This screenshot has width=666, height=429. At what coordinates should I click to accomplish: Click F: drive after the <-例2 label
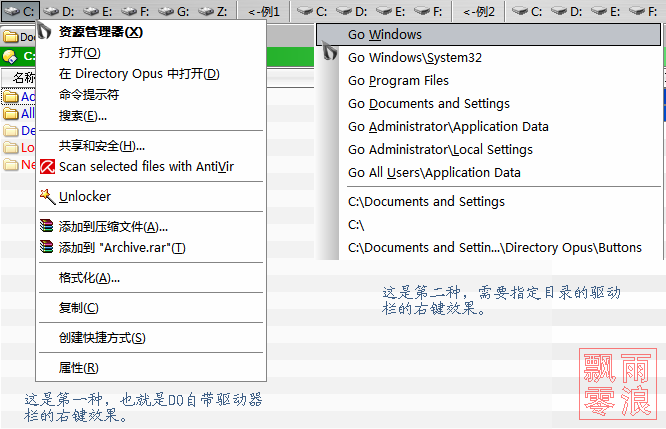tap(643, 11)
